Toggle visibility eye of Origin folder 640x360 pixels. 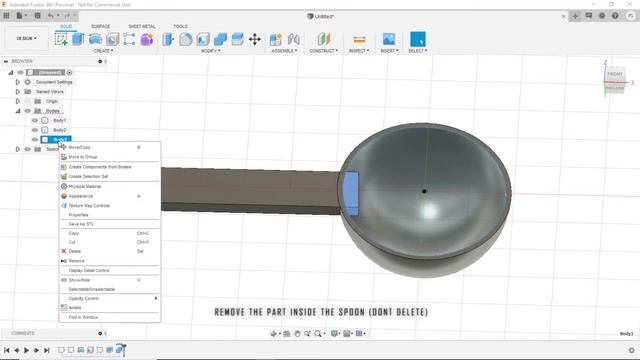point(28,101)
